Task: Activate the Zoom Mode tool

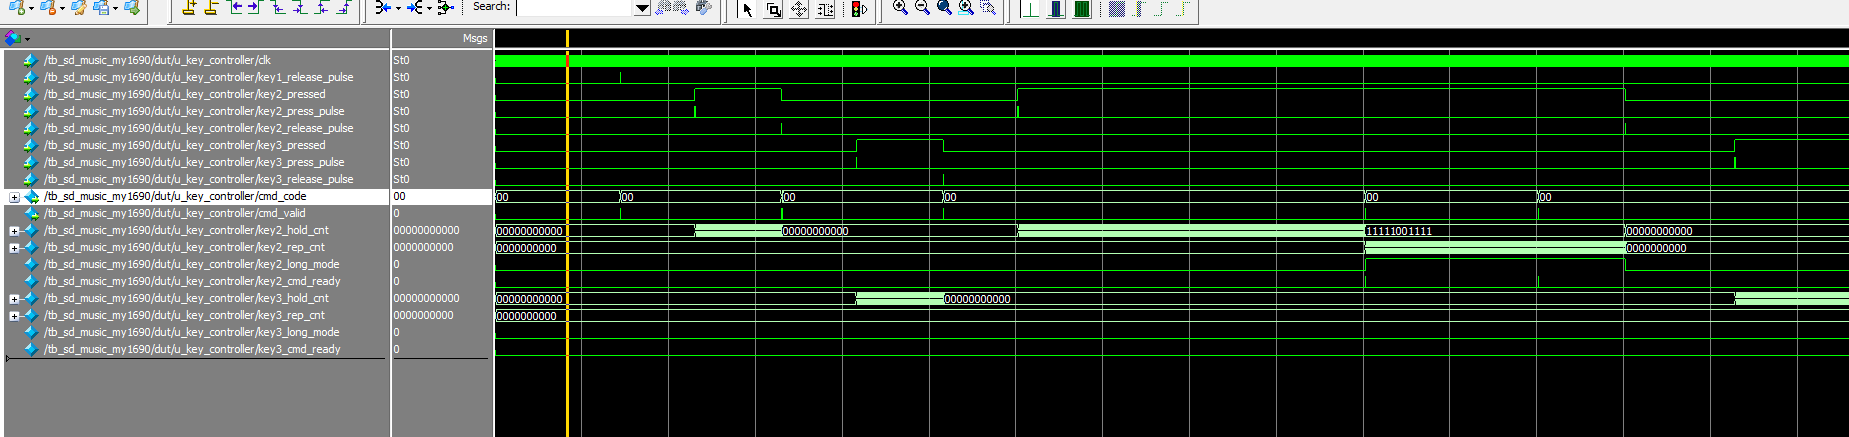Action: pyautogui.click(x=774, y=10)
